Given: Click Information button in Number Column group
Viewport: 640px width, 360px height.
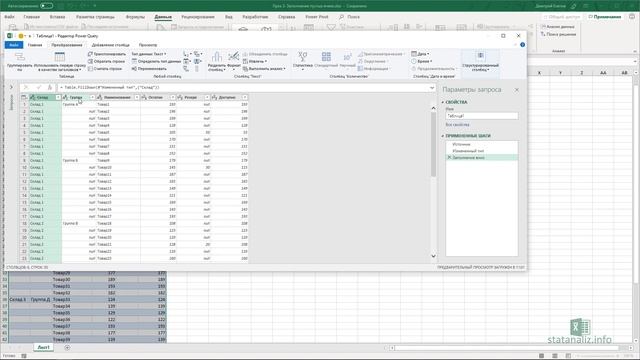Looking at the screenshot, I should point(373,69).
